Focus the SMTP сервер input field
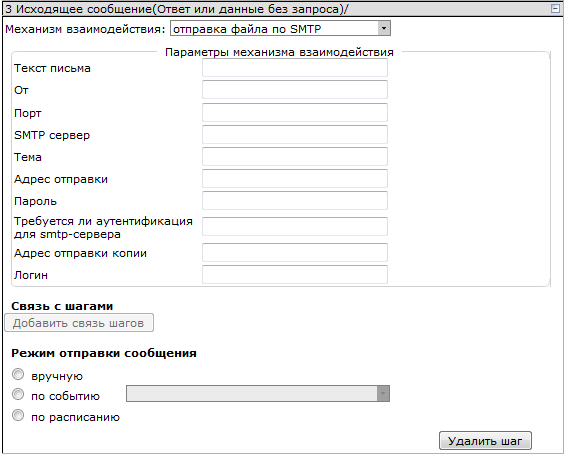Image resolution: width=567 pixels, height=457 pixels. [295, 134]
